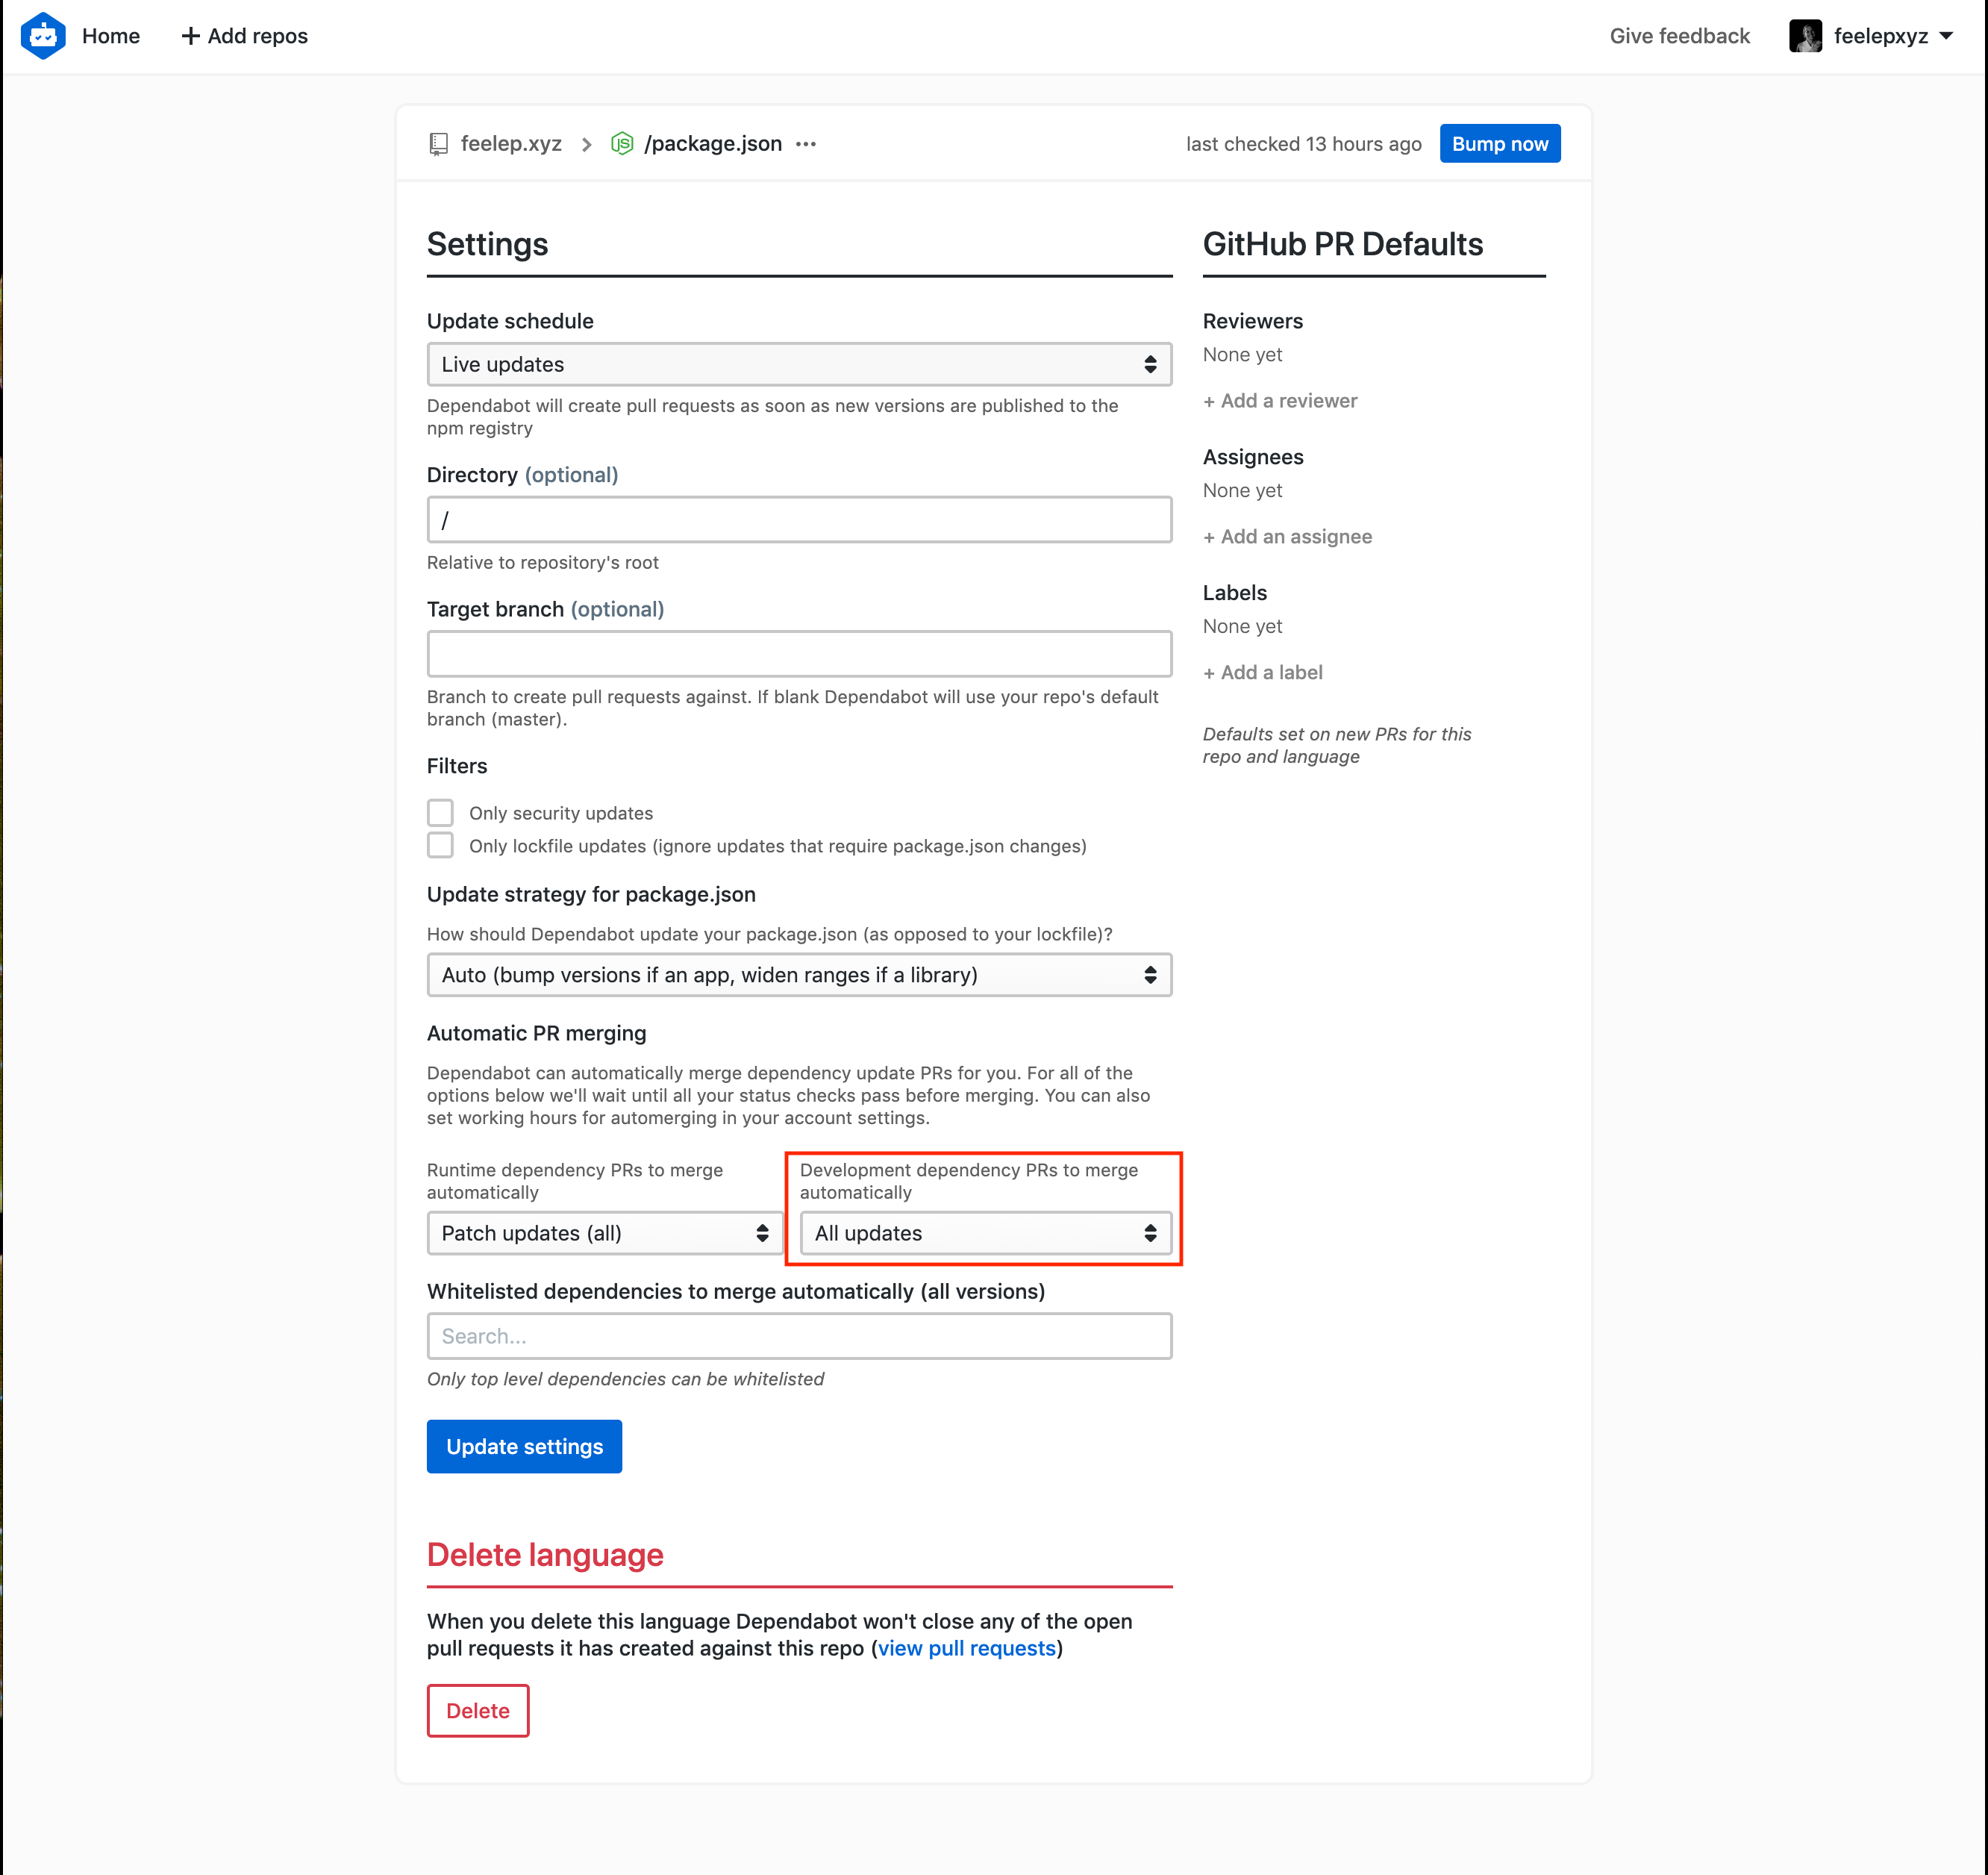Open Update strategy for package.json dropdown

(x=799, y=975)
